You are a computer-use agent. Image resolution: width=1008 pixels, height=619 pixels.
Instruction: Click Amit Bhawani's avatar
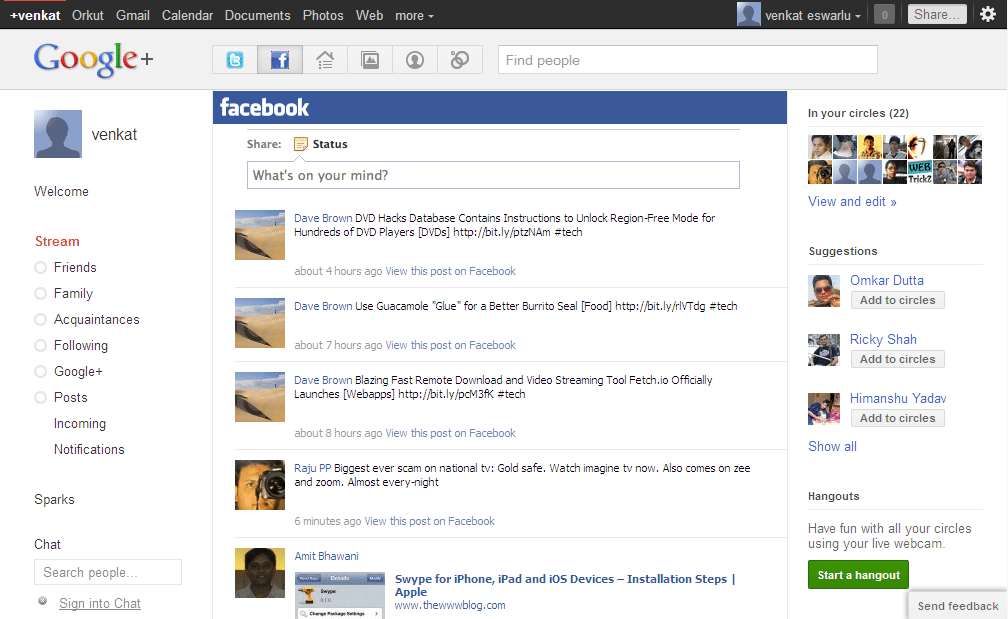tap(260, 573)
